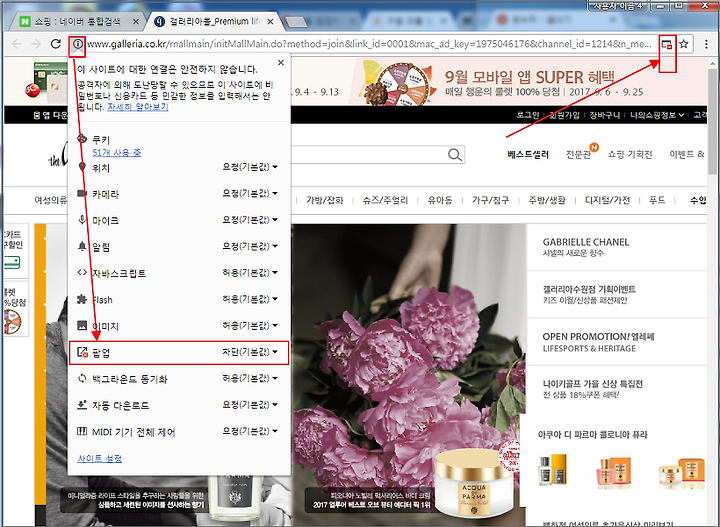Select 유아동 category
This screenshot has width=720, height=527.
pos(440,200)
